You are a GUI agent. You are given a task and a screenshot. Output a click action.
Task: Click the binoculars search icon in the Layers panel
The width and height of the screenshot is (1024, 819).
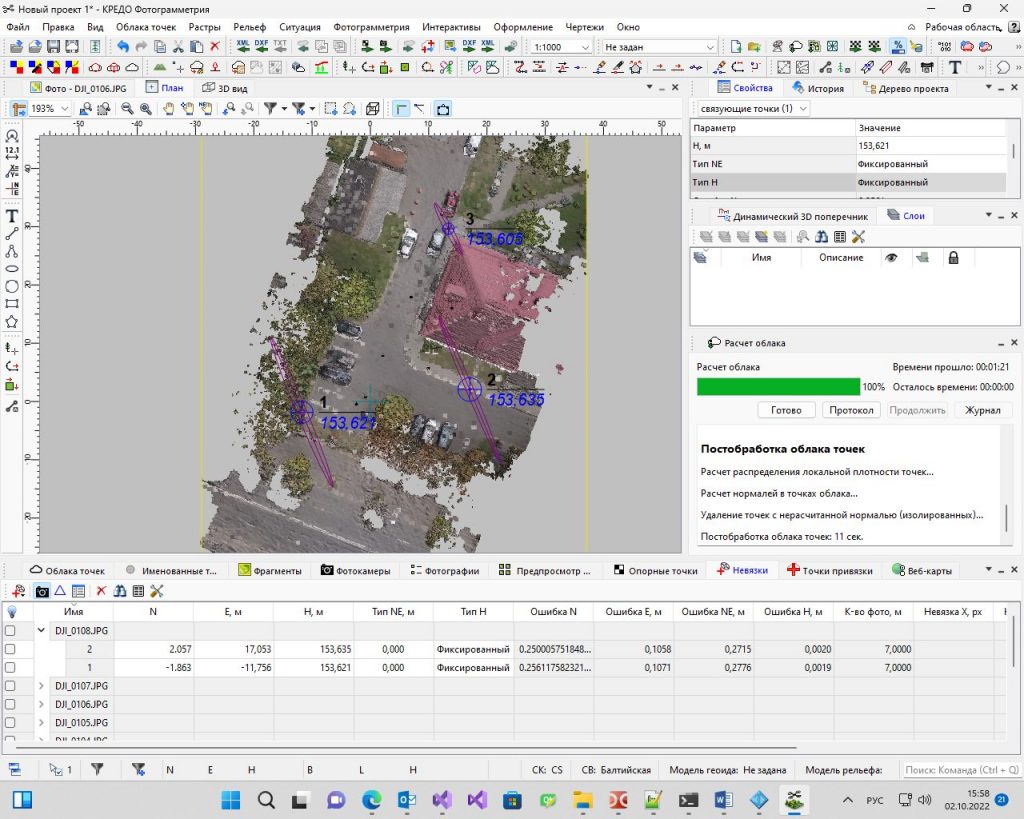click(822, 236)
